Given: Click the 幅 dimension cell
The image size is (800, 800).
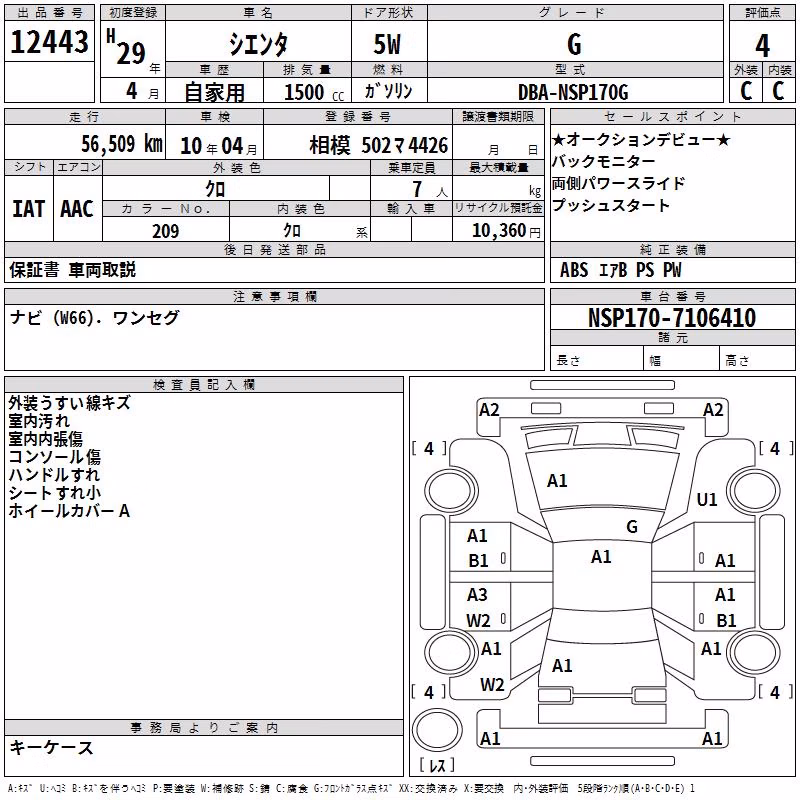Looking at the screenshot, I should pyautogui.click(x=681, y=360).
